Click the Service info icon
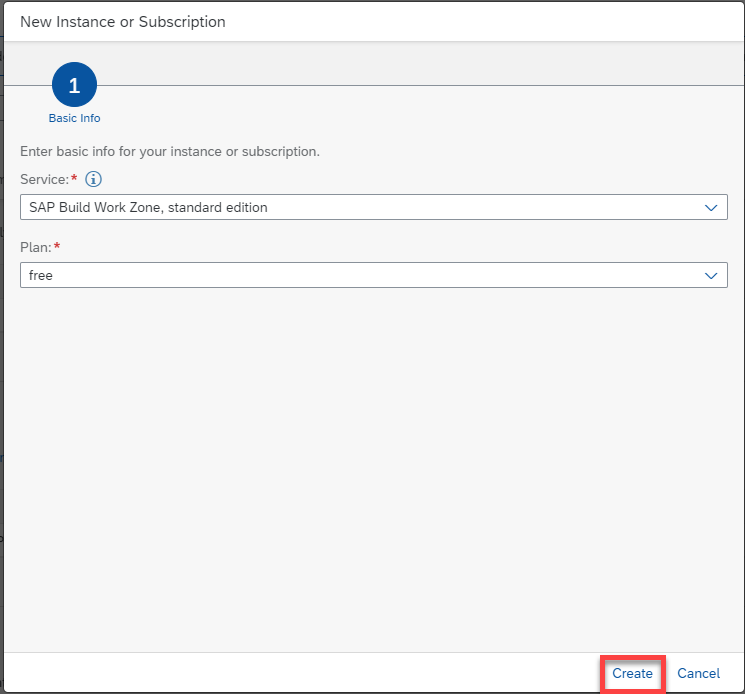This screenshot has height=694, width=745. [x=93, y=179]
